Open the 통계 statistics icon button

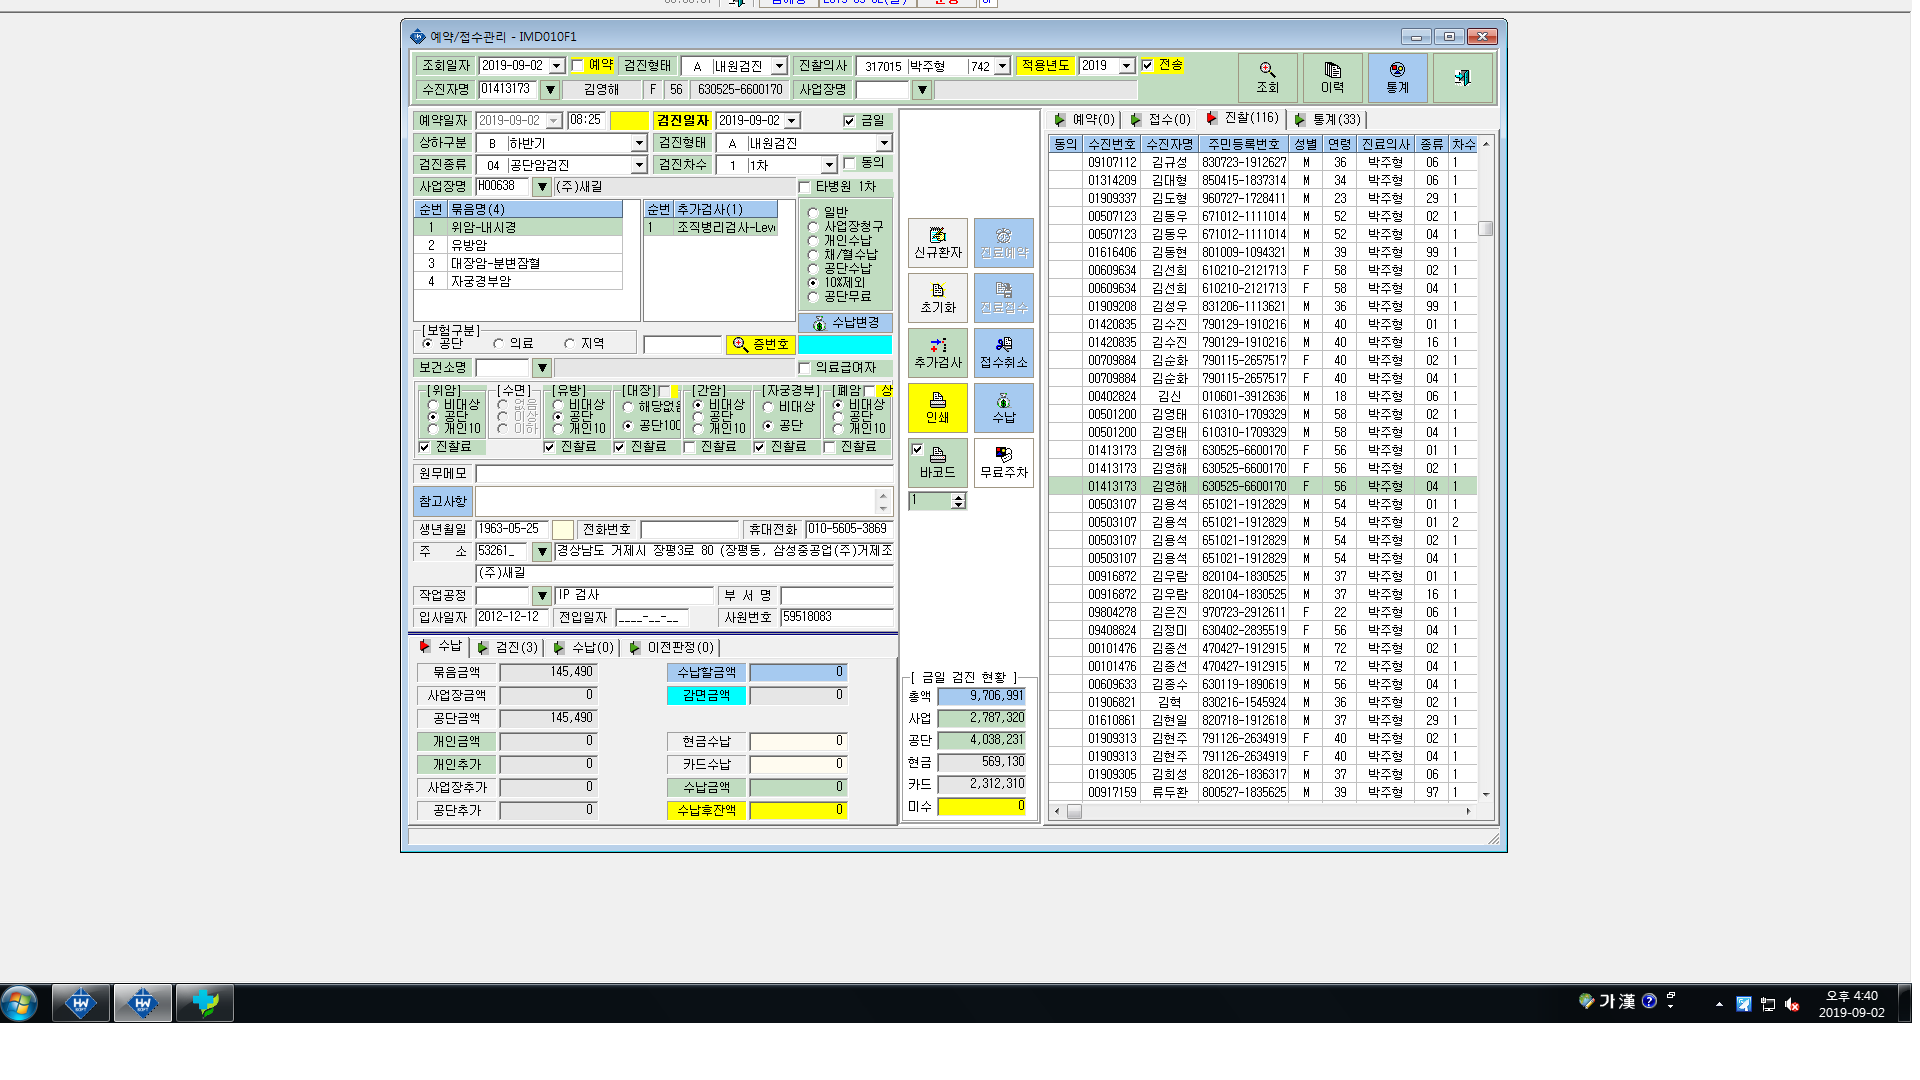coord(1397,78)
